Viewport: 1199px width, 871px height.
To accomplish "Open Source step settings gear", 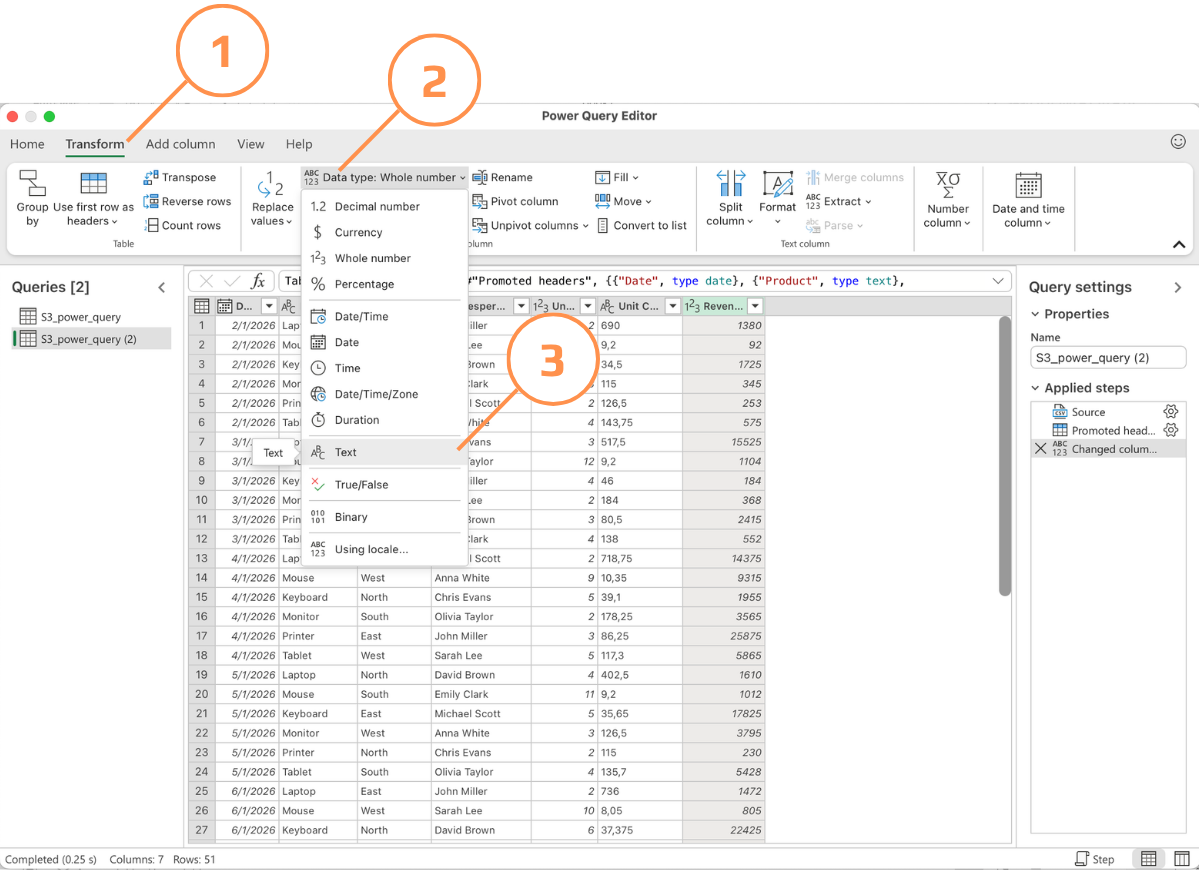I will coord(1171,411).
